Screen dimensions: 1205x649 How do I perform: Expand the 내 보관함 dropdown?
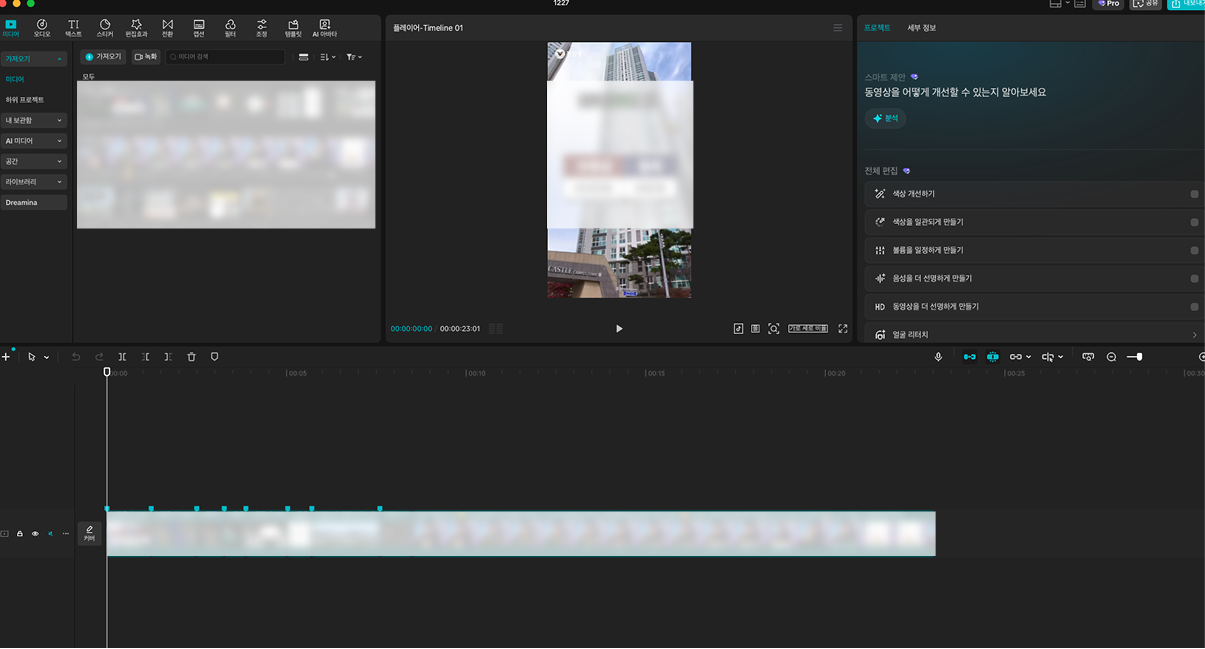(x=34, y=120)
